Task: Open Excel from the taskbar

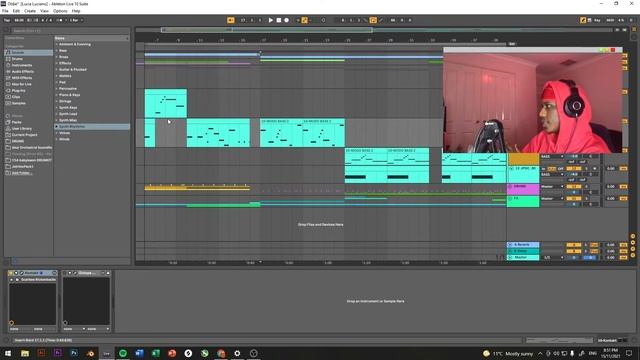Action: [156, 353]
